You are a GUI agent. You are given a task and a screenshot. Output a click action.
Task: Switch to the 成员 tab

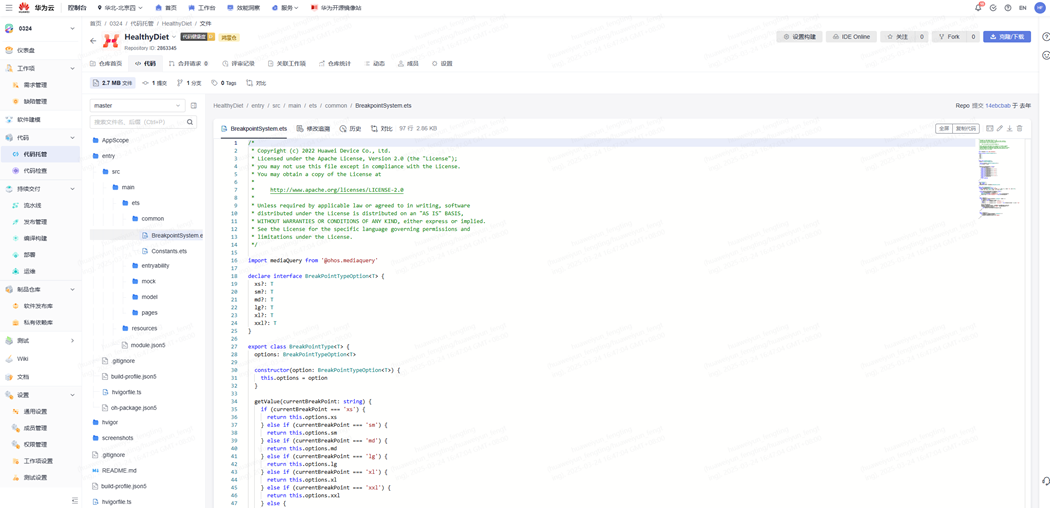[408, 64]
